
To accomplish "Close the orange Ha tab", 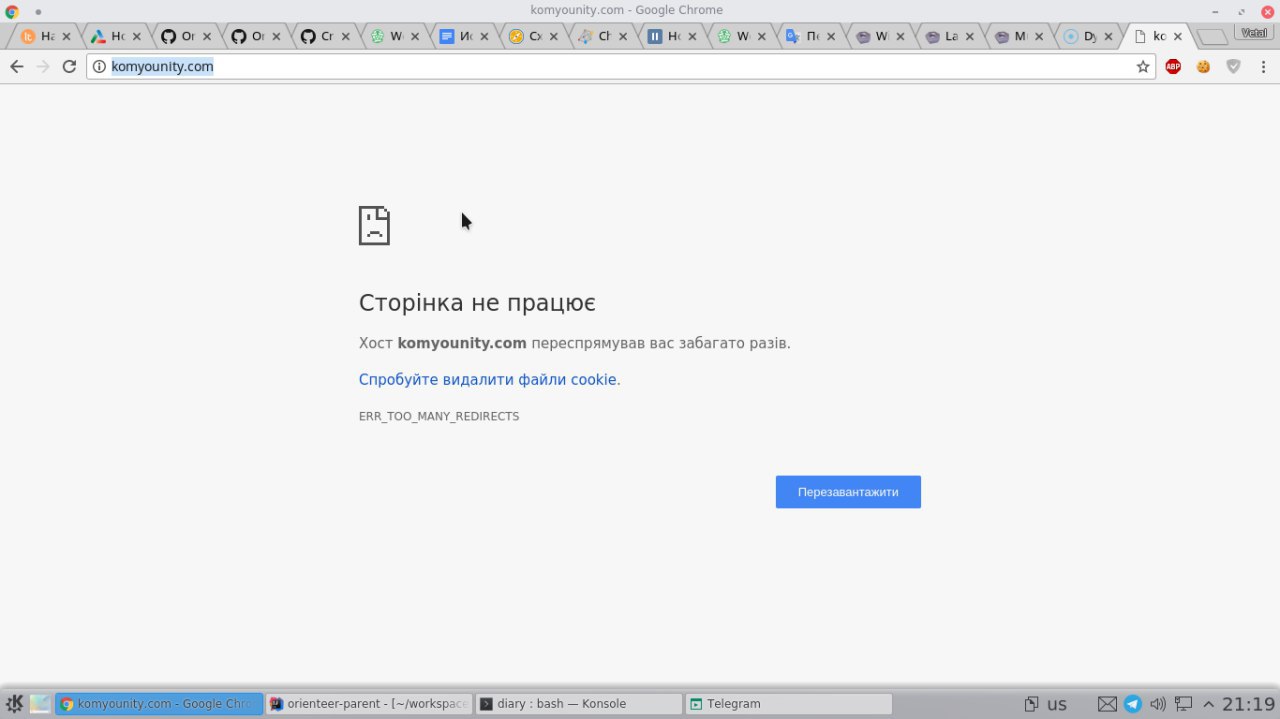I will 67,36.
